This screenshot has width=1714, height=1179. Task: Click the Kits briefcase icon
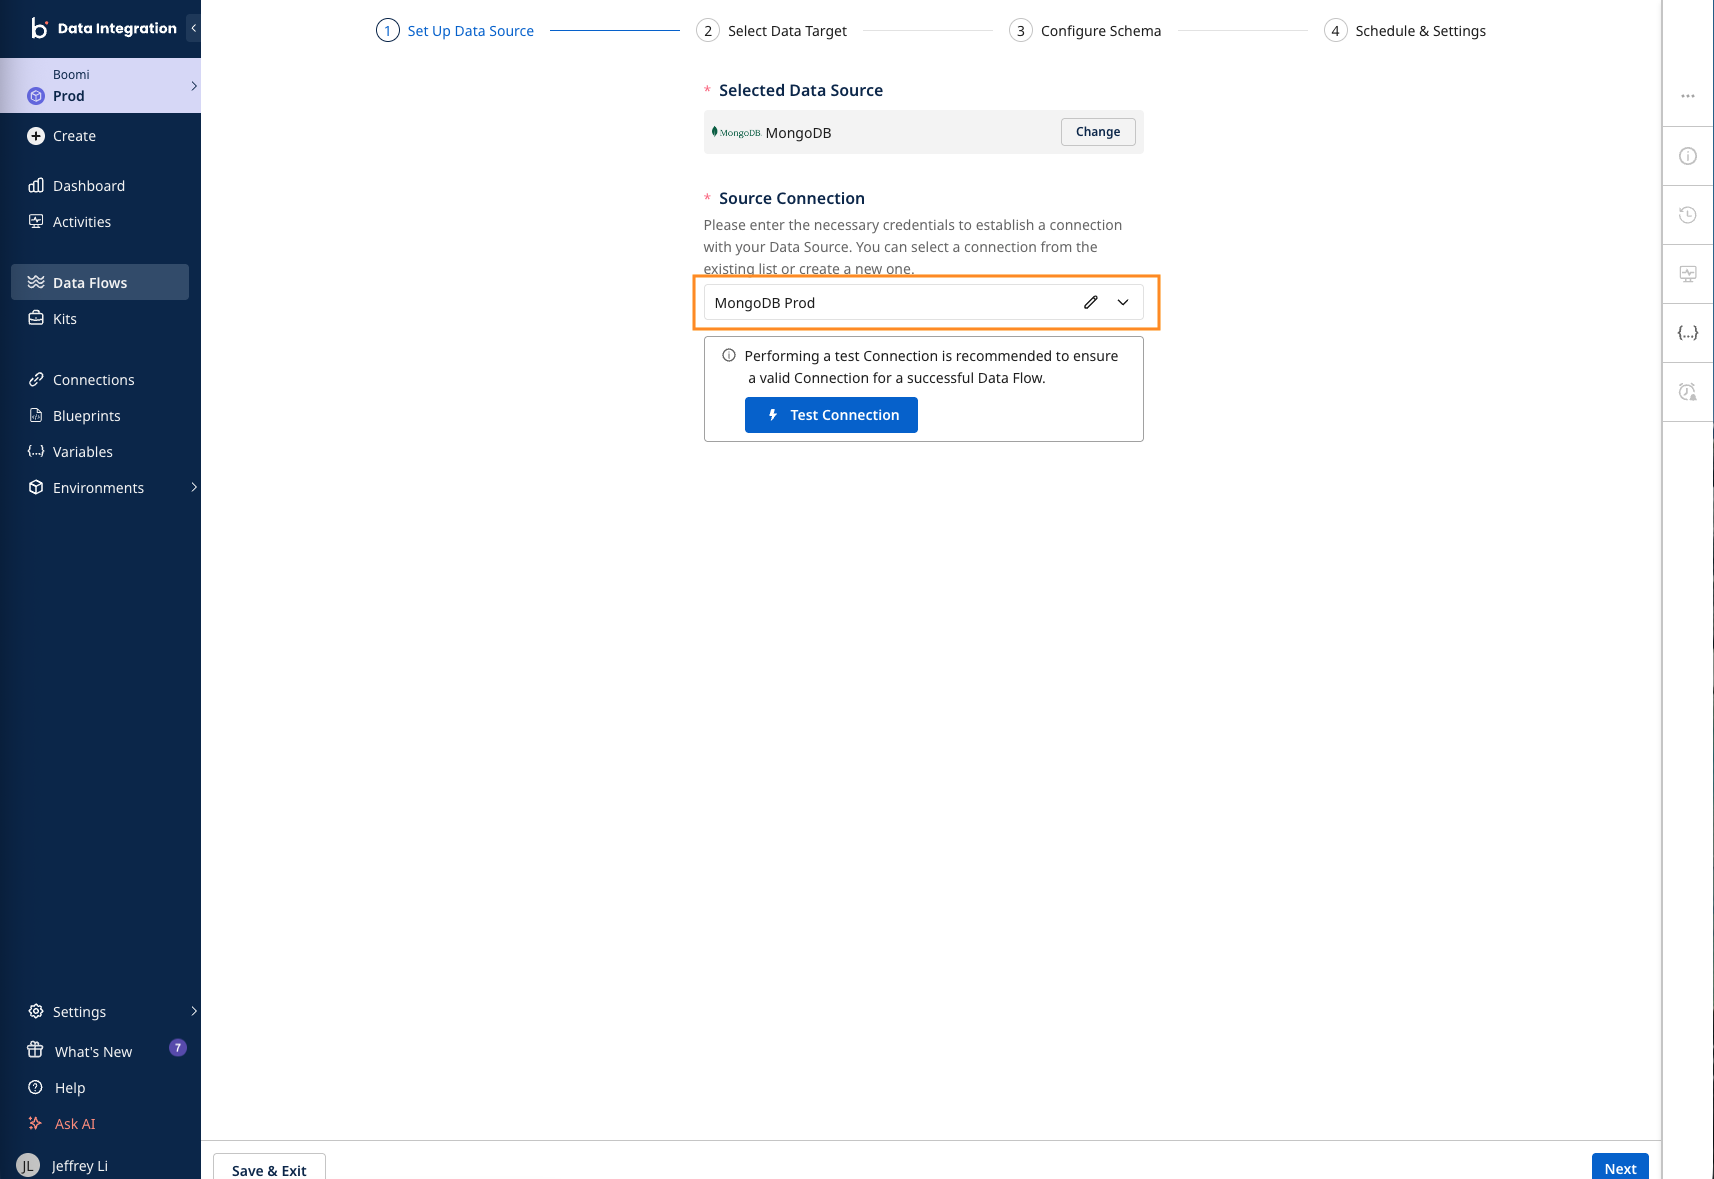36,318
